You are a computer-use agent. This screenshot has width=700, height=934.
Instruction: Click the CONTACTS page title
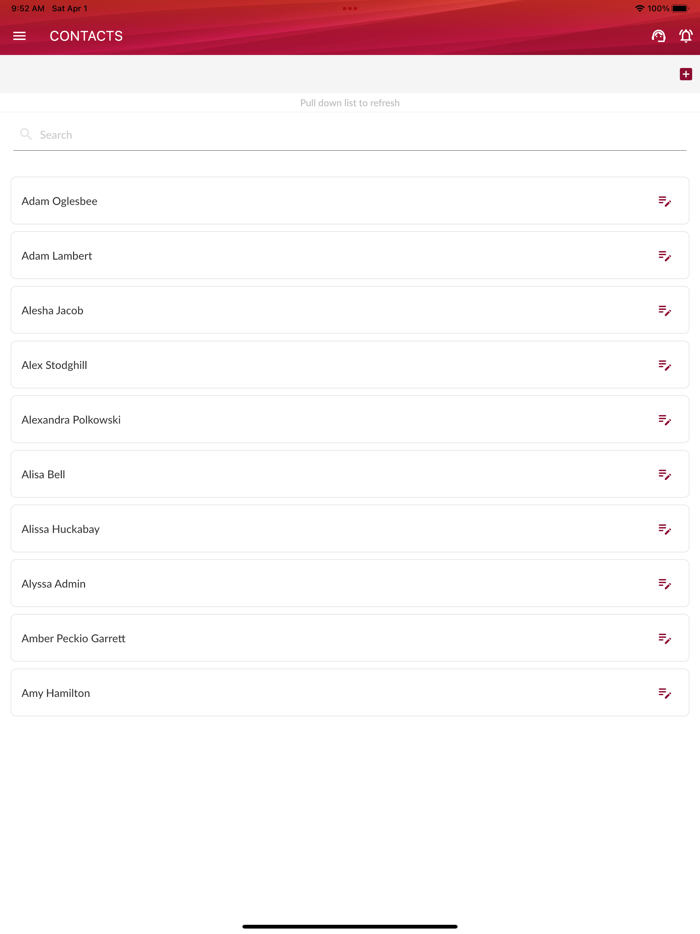(x=86, y=36)
